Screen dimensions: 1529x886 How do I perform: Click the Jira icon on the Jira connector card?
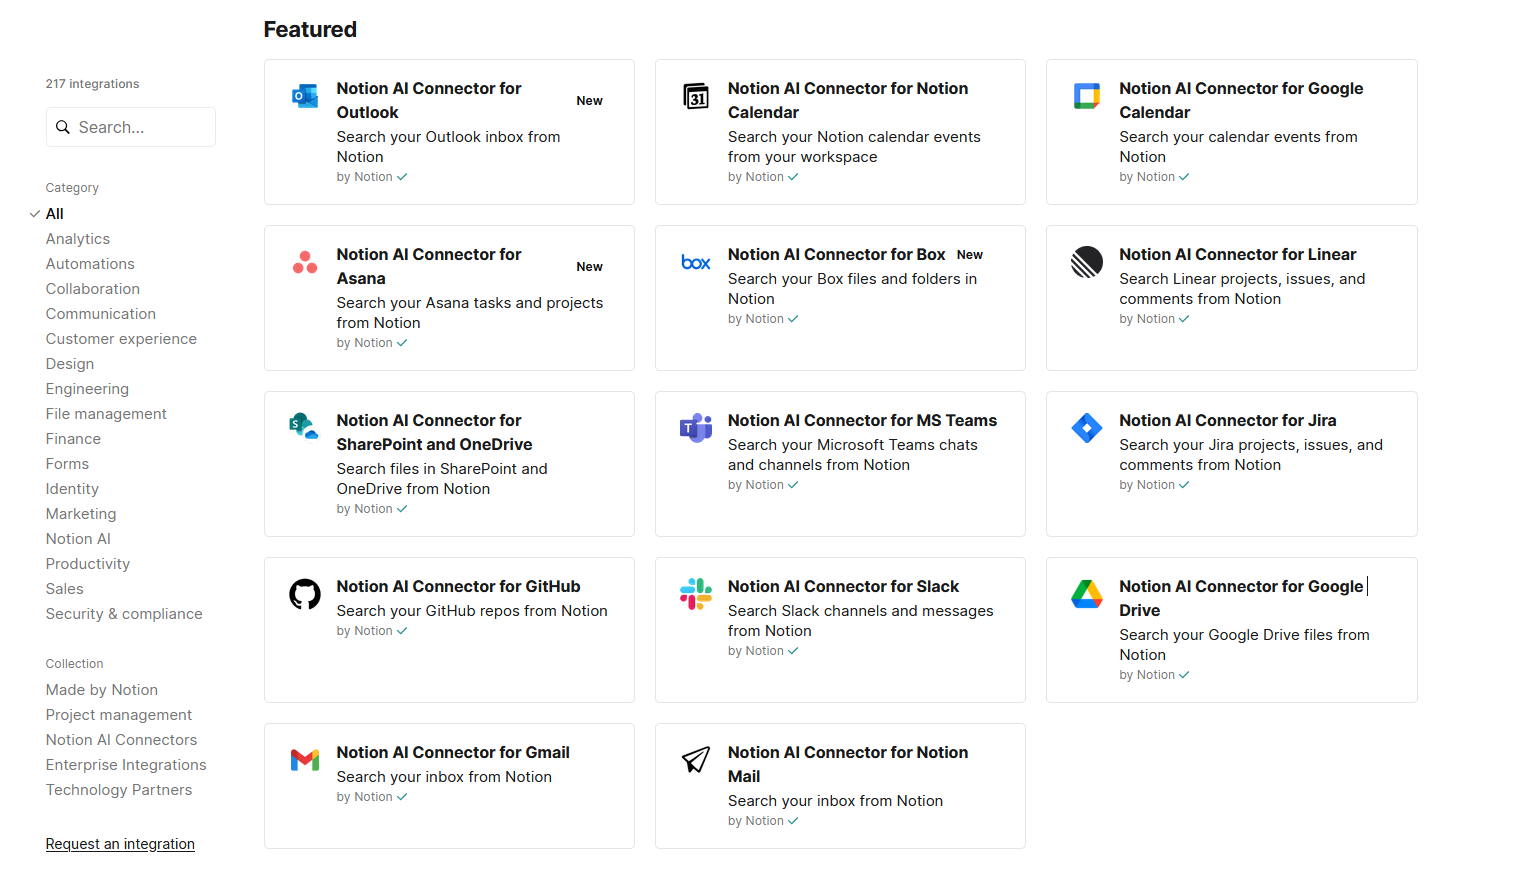1086,428
